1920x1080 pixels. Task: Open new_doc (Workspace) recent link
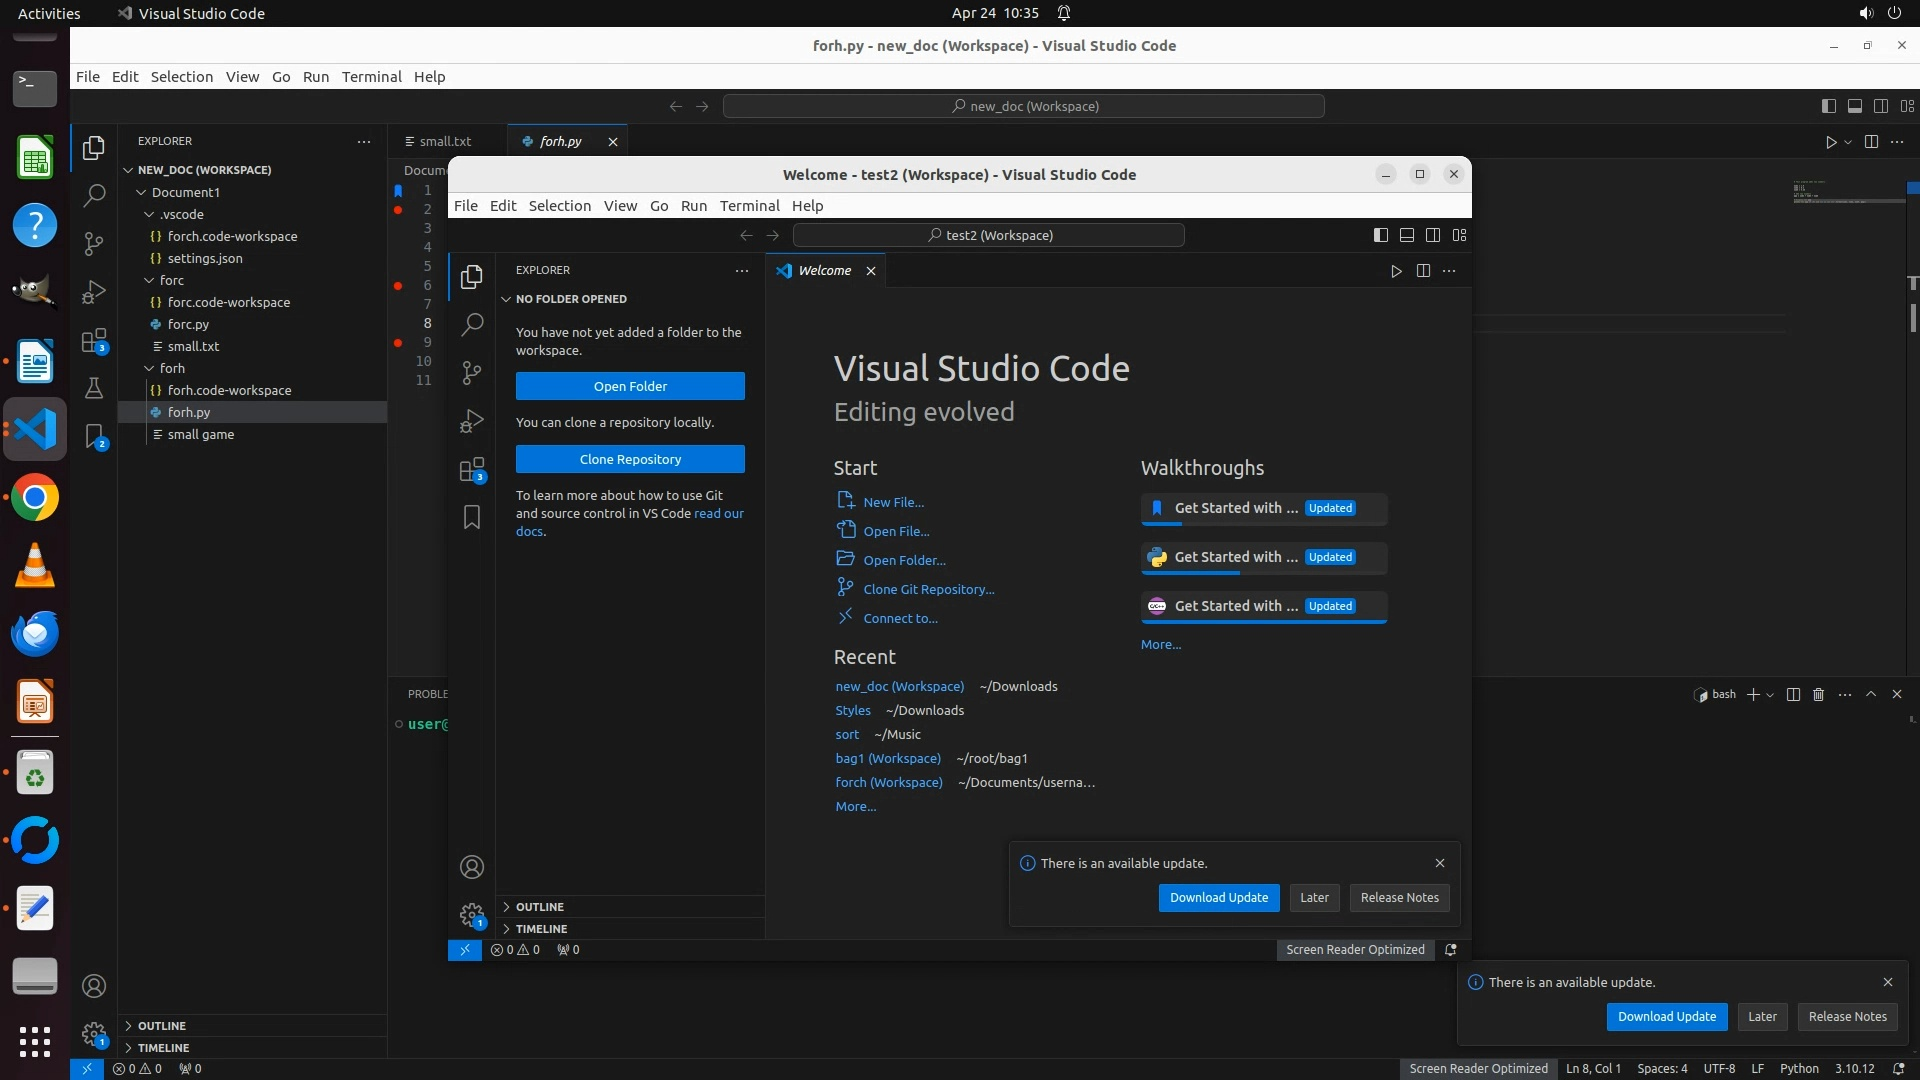[x=899, y=686]
